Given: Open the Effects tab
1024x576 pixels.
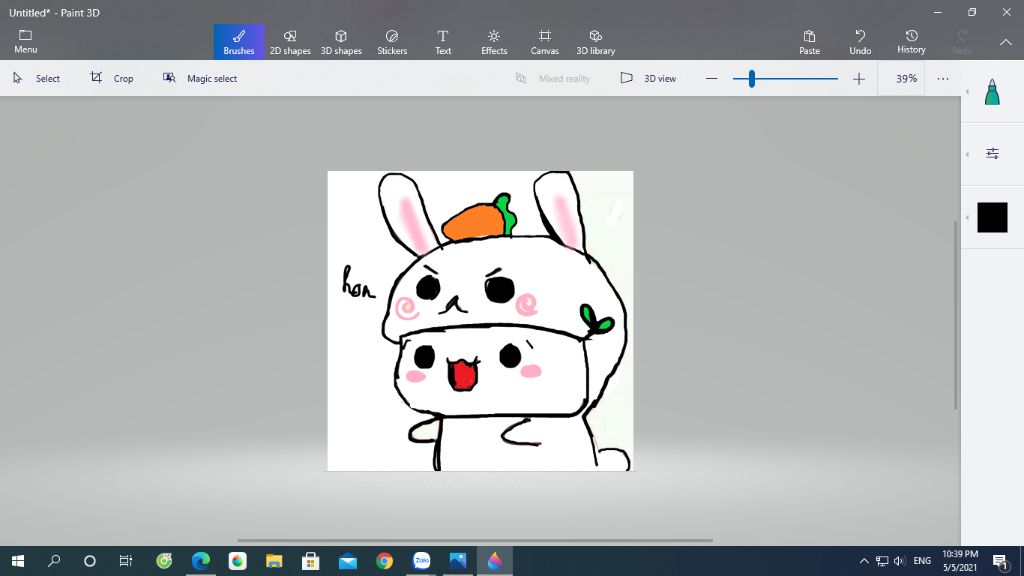Looking at the screenshot, I should pyautogui.click(x=494, y=42).
